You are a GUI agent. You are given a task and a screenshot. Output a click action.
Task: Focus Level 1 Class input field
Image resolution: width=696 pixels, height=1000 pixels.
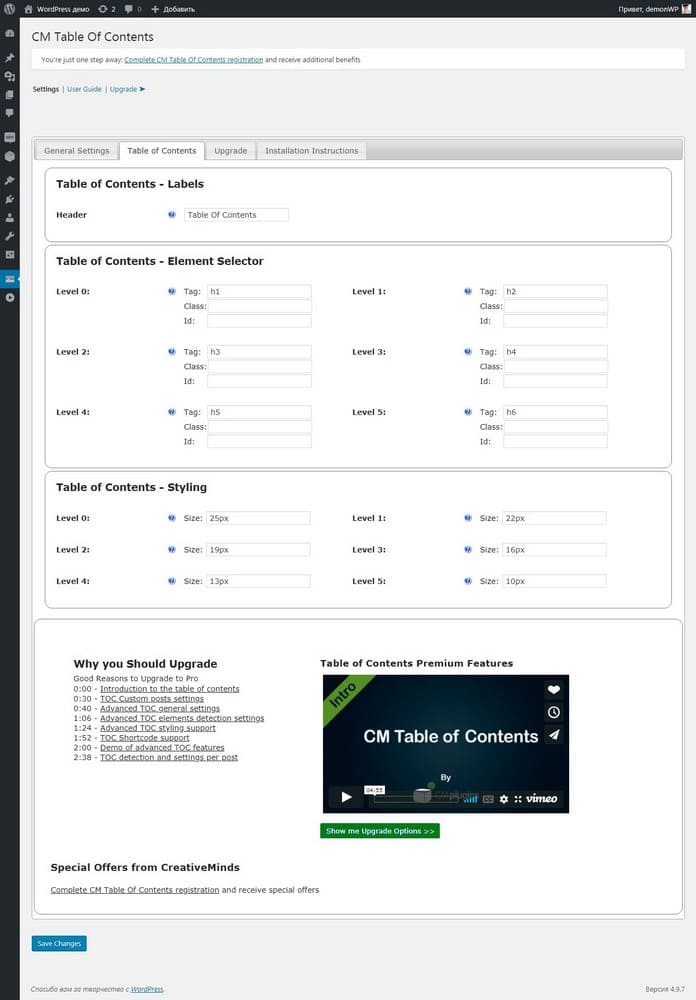555,306
